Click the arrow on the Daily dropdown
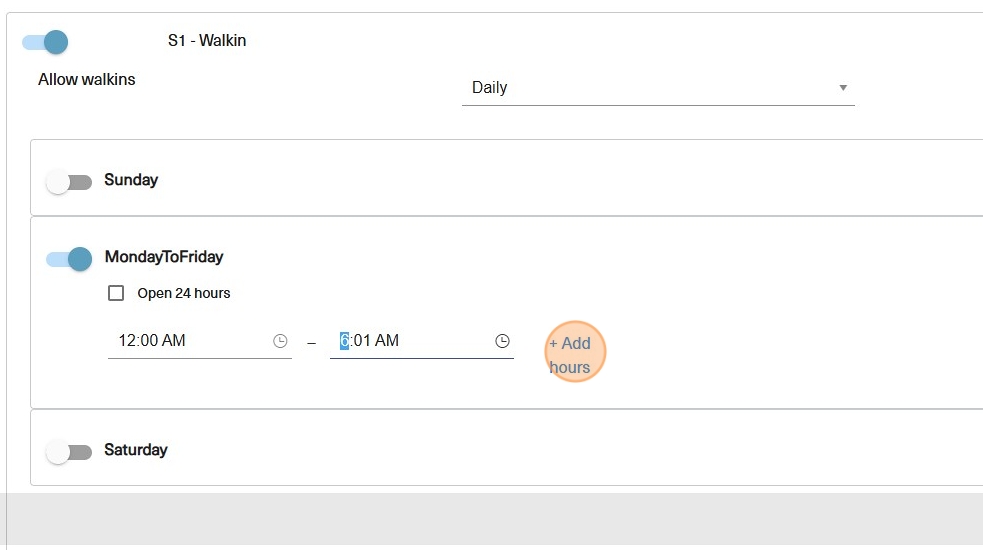The width and height of the screenshot is (983, 550). [x=843, y=88]
